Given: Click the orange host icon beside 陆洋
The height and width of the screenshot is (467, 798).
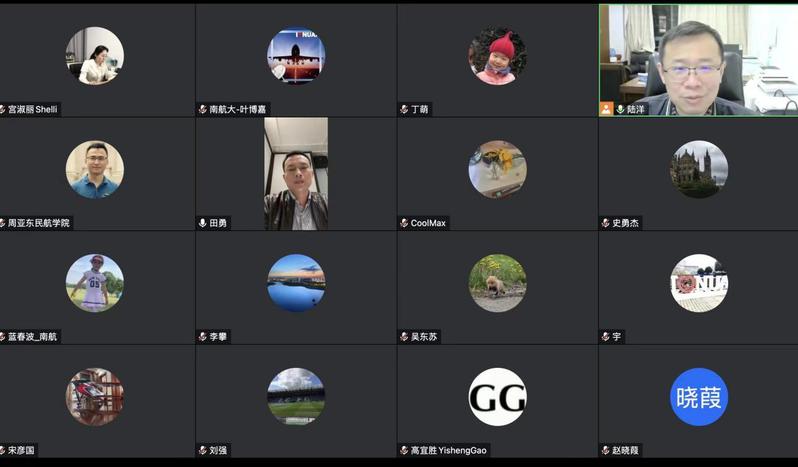Looking at the screenshot, I should click(606, 109).
